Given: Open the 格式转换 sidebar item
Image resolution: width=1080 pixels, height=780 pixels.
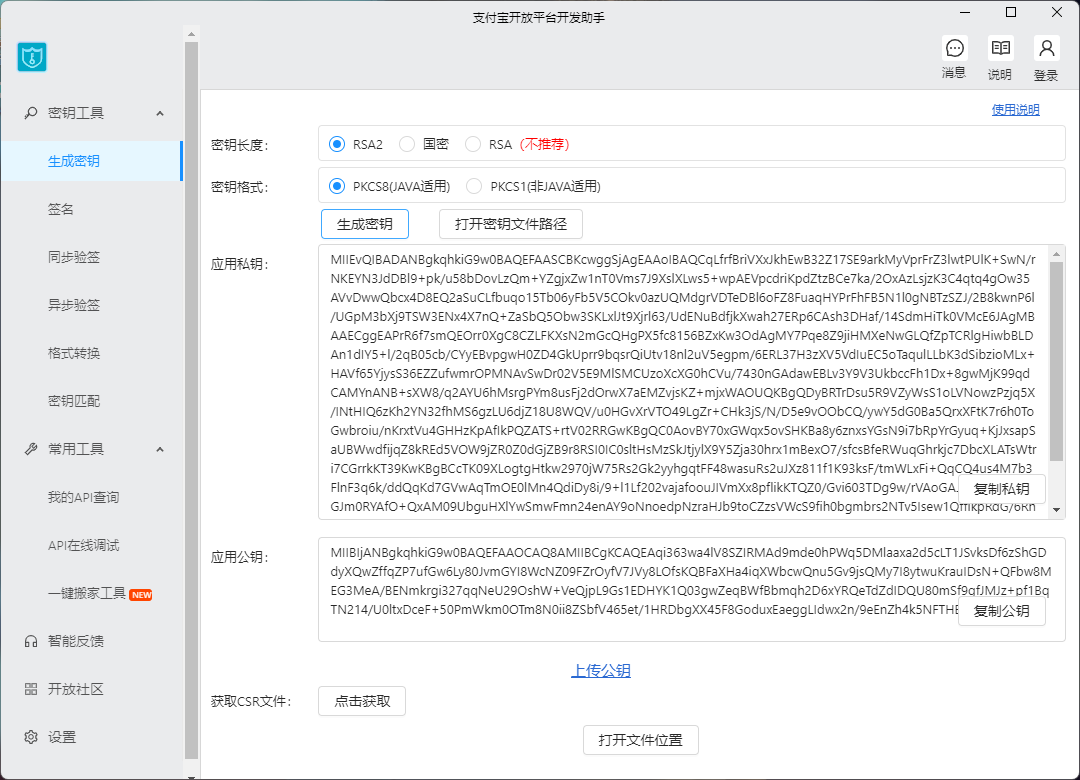Looking at the screenshot, I should 92,353.
